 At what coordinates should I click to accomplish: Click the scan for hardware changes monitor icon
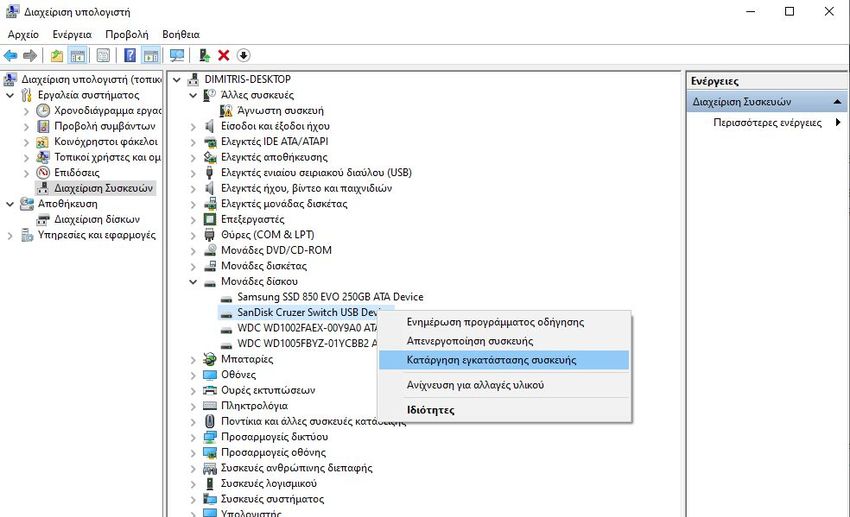click(x=177, y=55)
